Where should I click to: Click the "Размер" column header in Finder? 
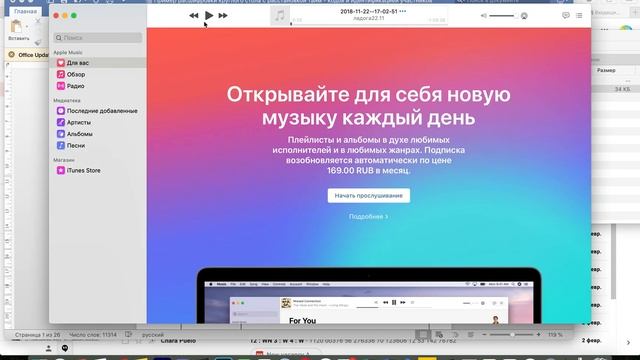point(606,71)
